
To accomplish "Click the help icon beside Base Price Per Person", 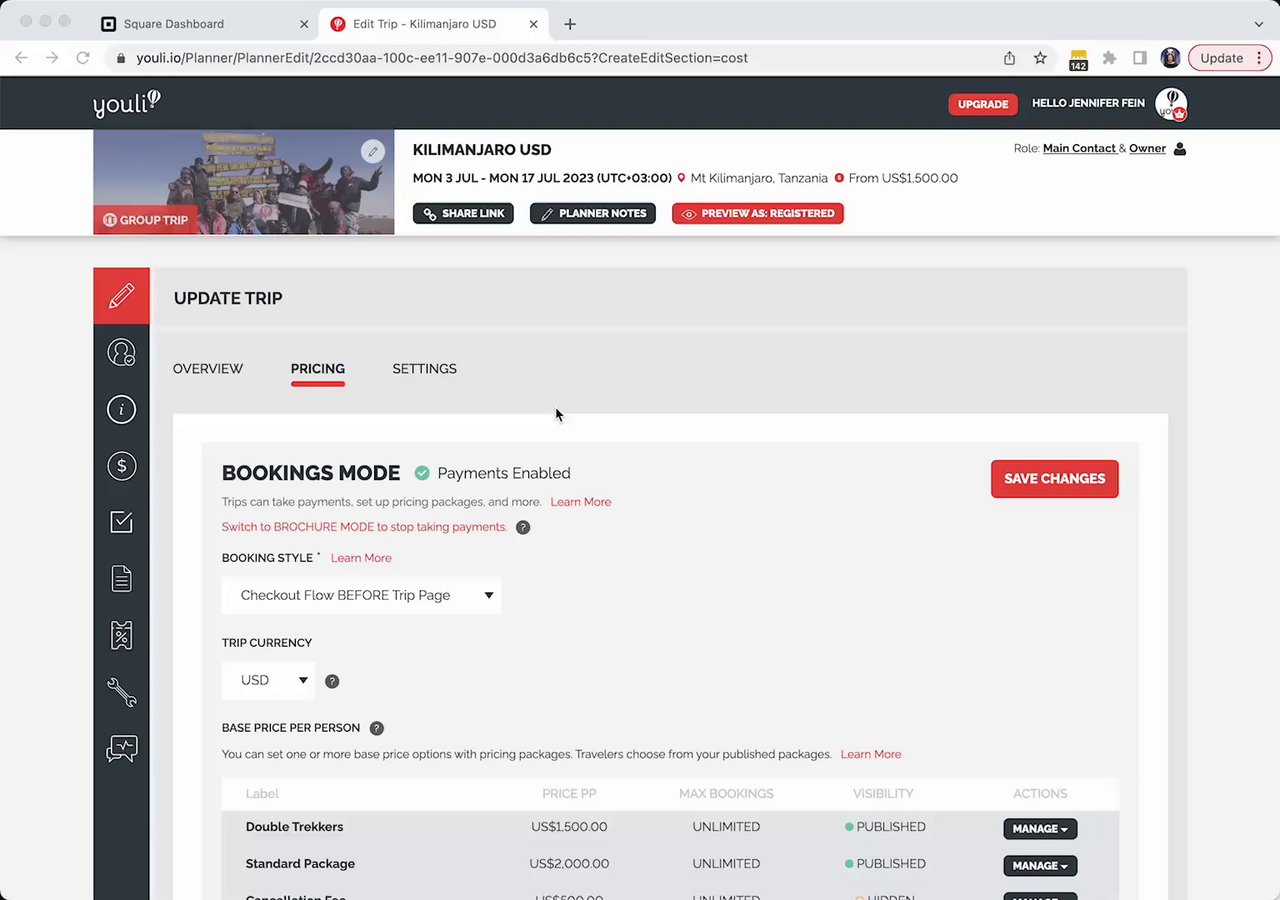I will click(377, 728).
